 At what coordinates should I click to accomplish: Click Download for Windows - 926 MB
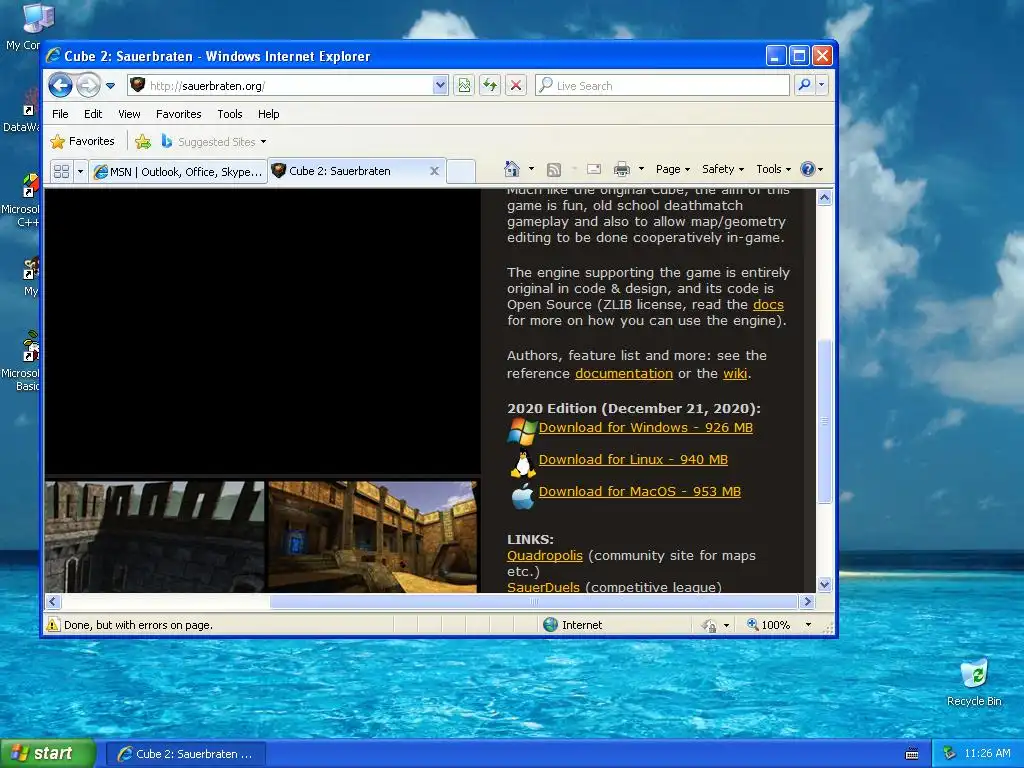[x=645, y=428]
